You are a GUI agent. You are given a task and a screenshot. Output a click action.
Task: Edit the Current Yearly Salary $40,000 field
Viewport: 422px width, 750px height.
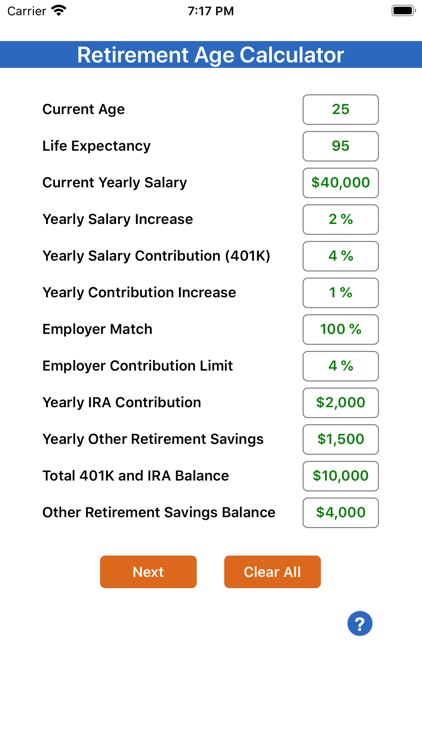[341, 183]
